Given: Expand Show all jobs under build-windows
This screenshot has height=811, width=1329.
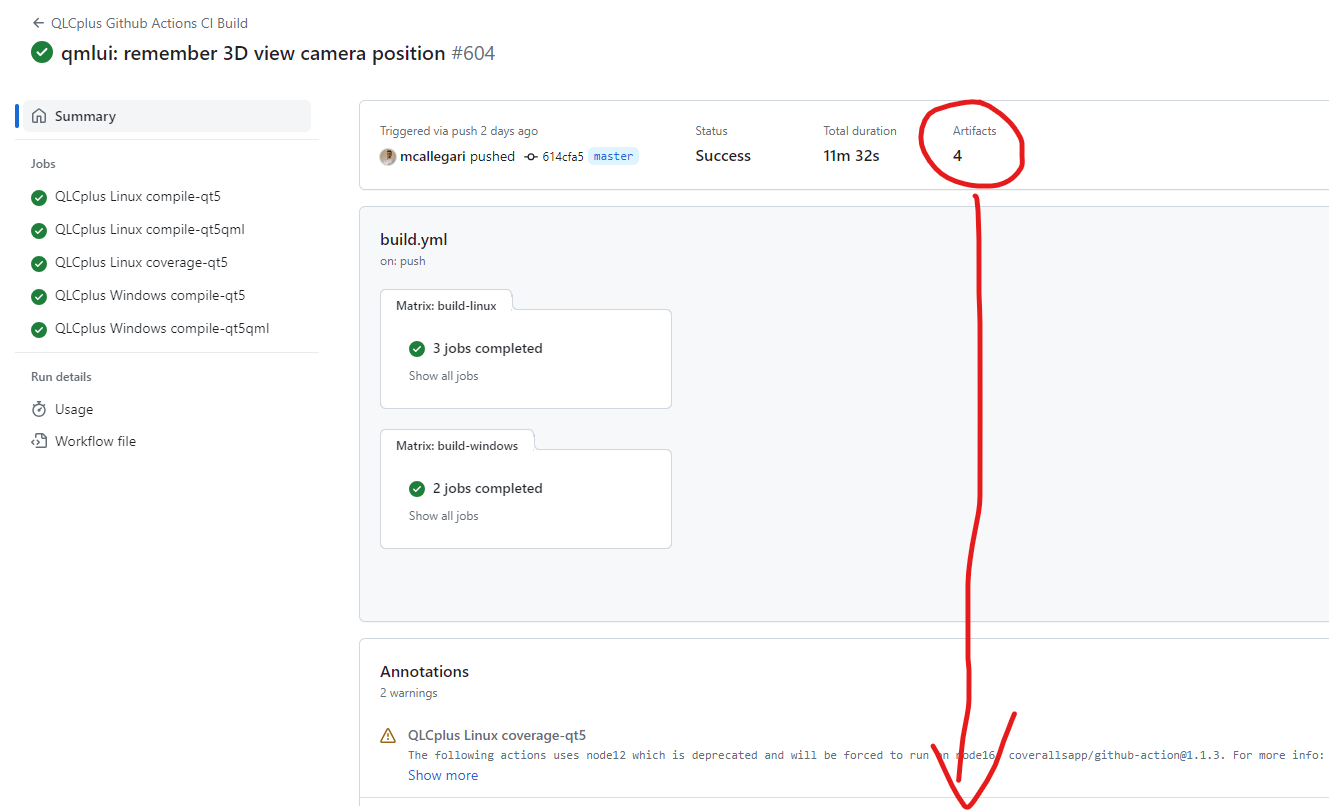Looking at the screenshot, I should coord(443,516).
